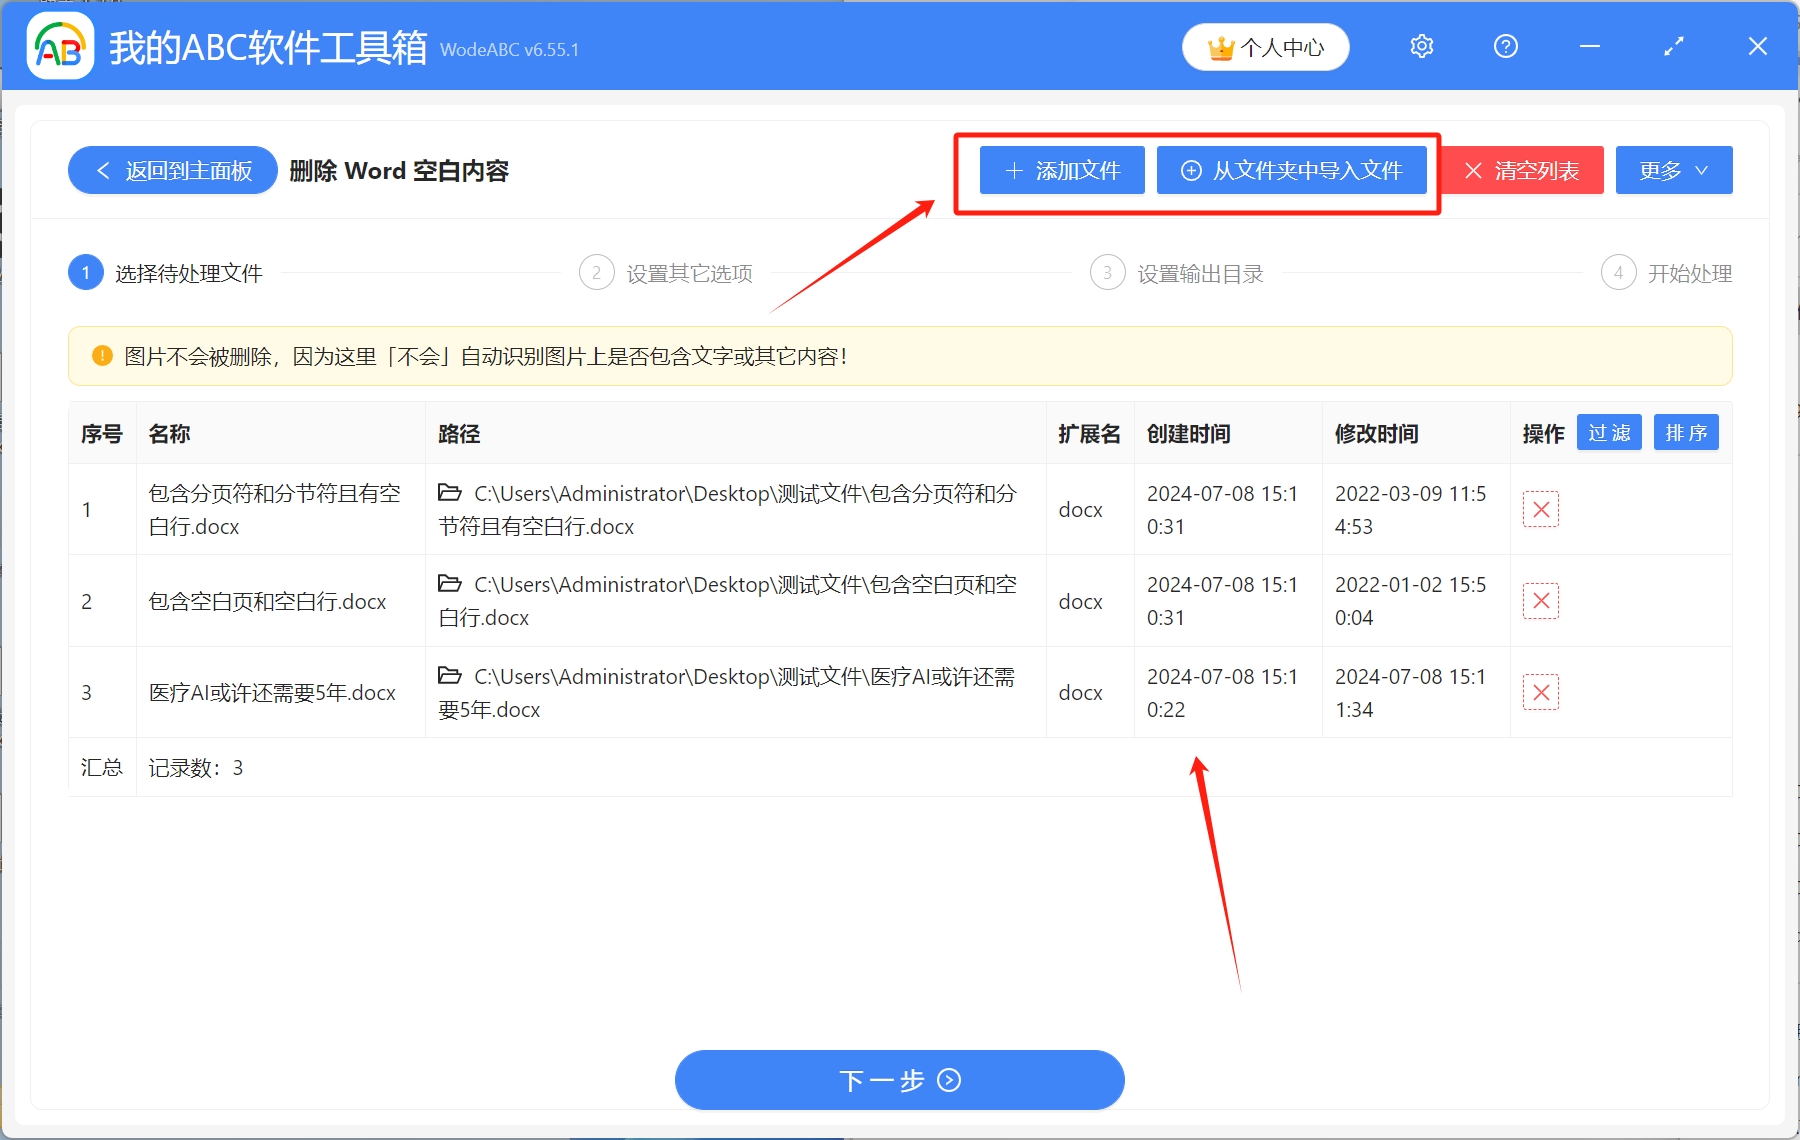The height and width of the screenshot is (1140, 1800).
Task: Delete row 1 file with red X
Action: [1540, 509]
